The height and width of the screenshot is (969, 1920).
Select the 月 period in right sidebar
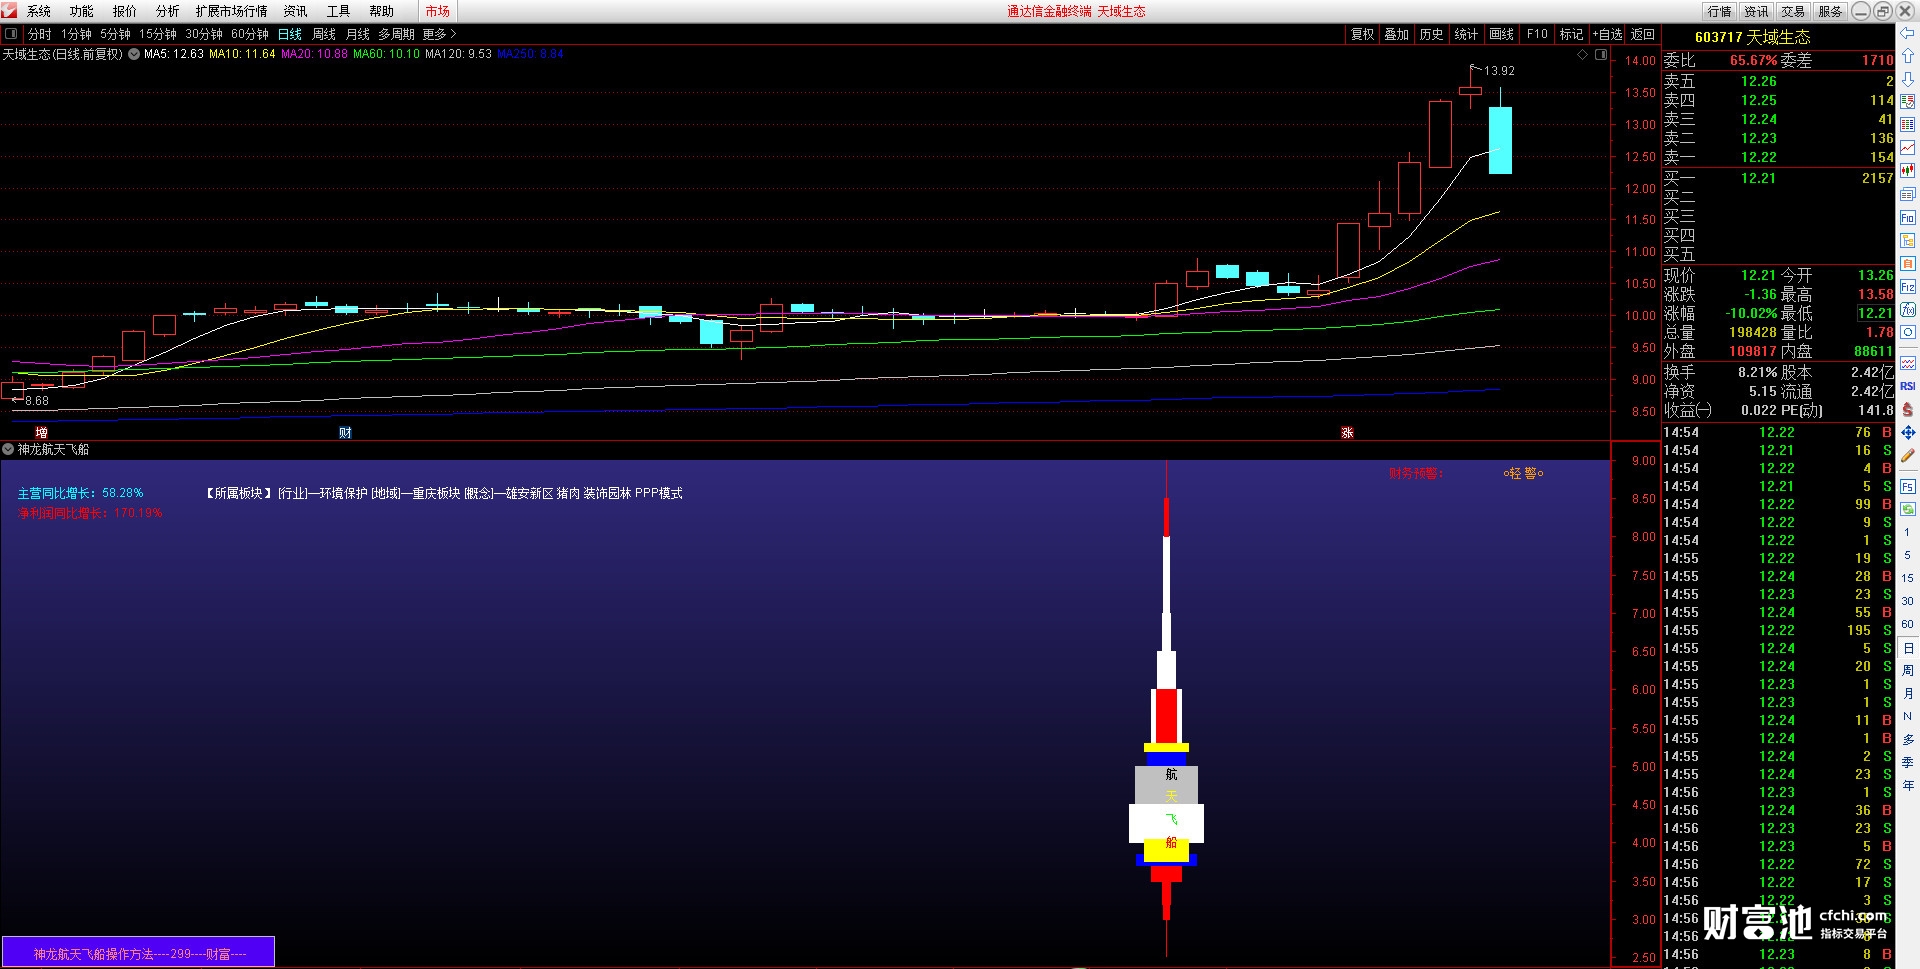coord(1908,694)
